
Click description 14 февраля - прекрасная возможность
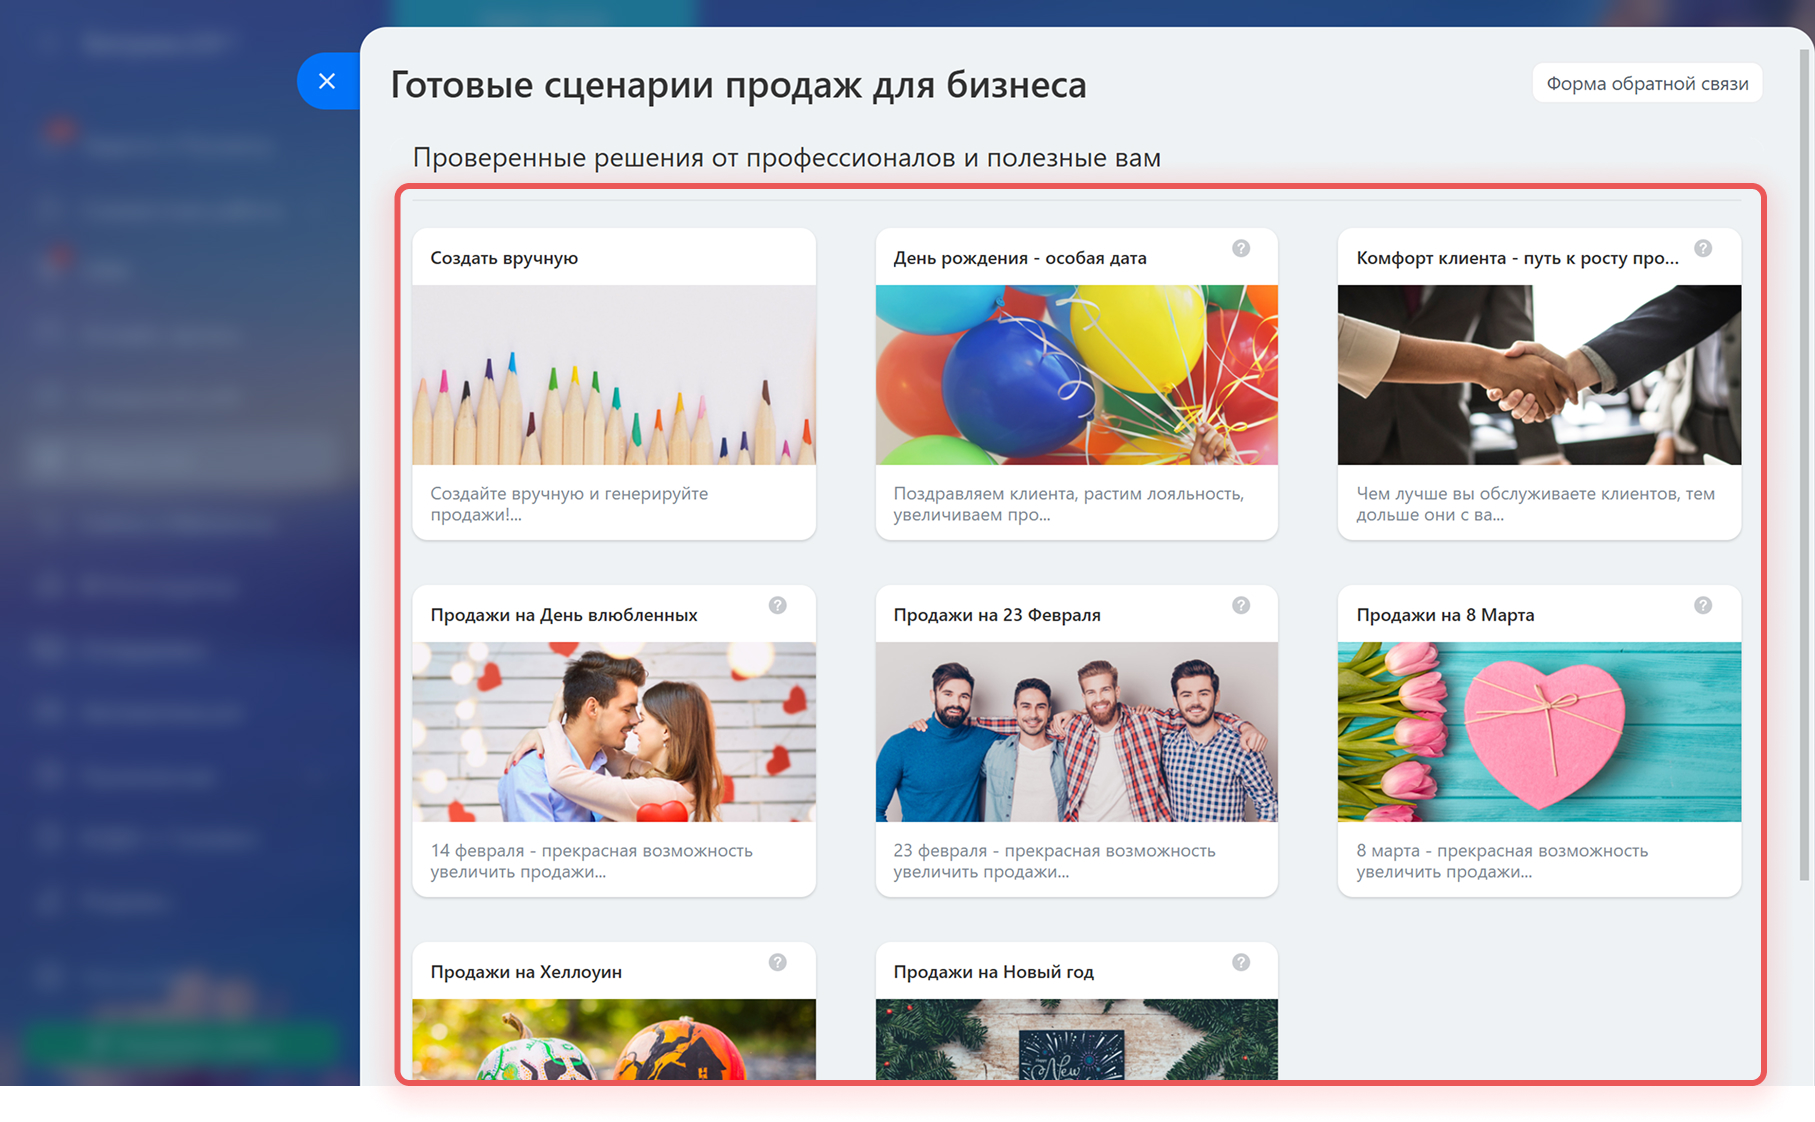coord(591,861)
